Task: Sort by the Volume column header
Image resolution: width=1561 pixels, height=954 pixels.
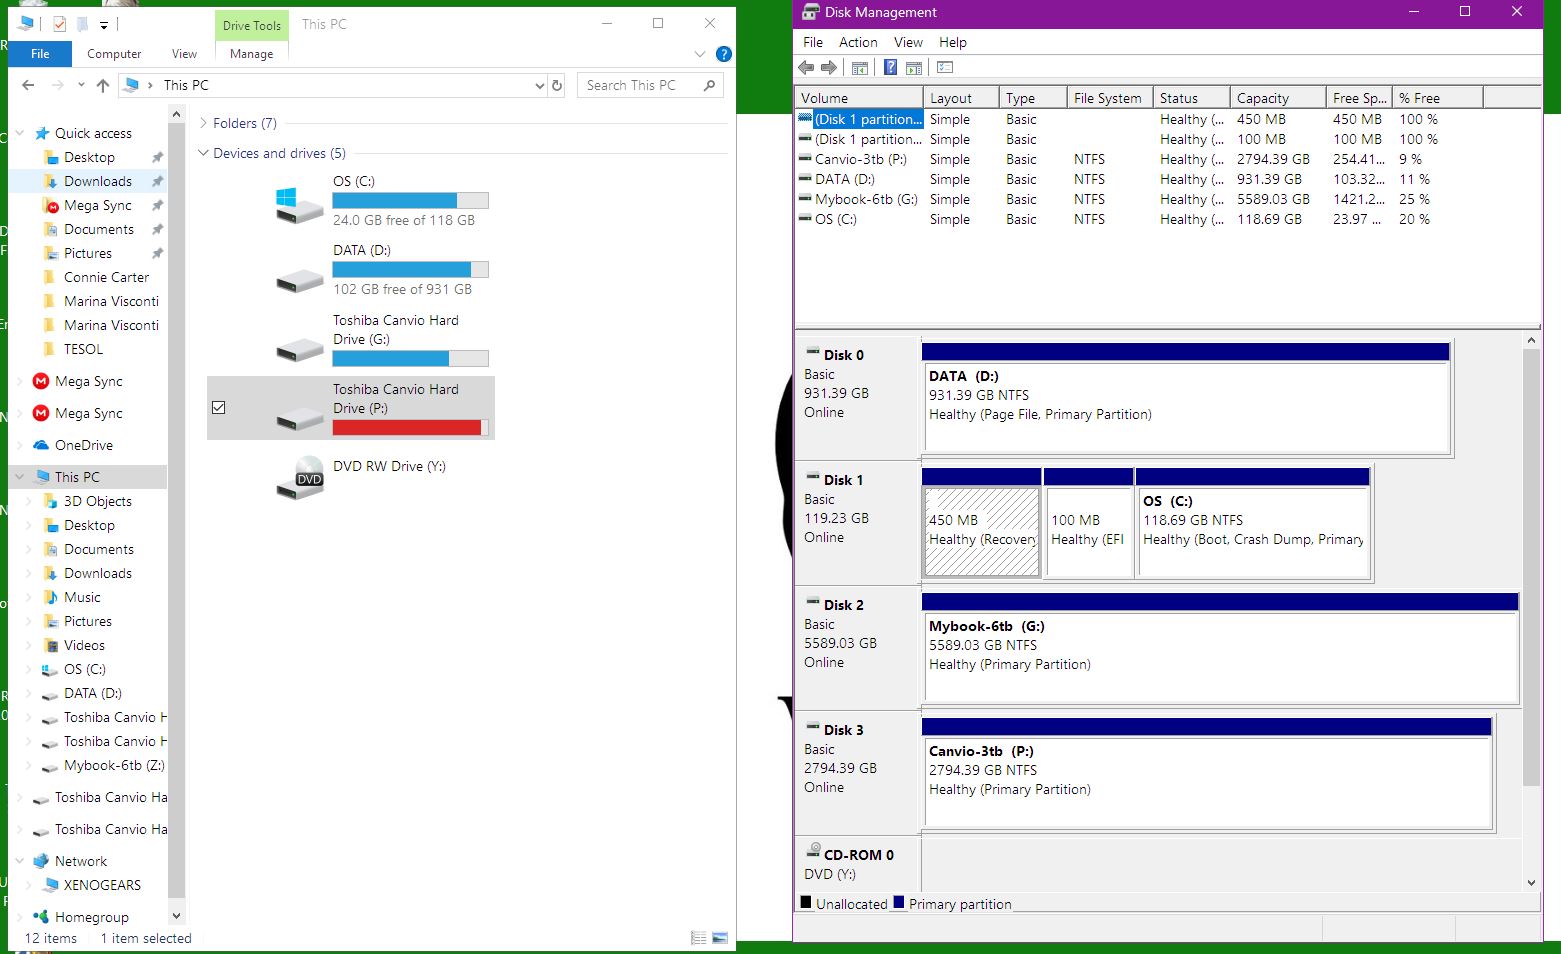Action: (859, 98)
